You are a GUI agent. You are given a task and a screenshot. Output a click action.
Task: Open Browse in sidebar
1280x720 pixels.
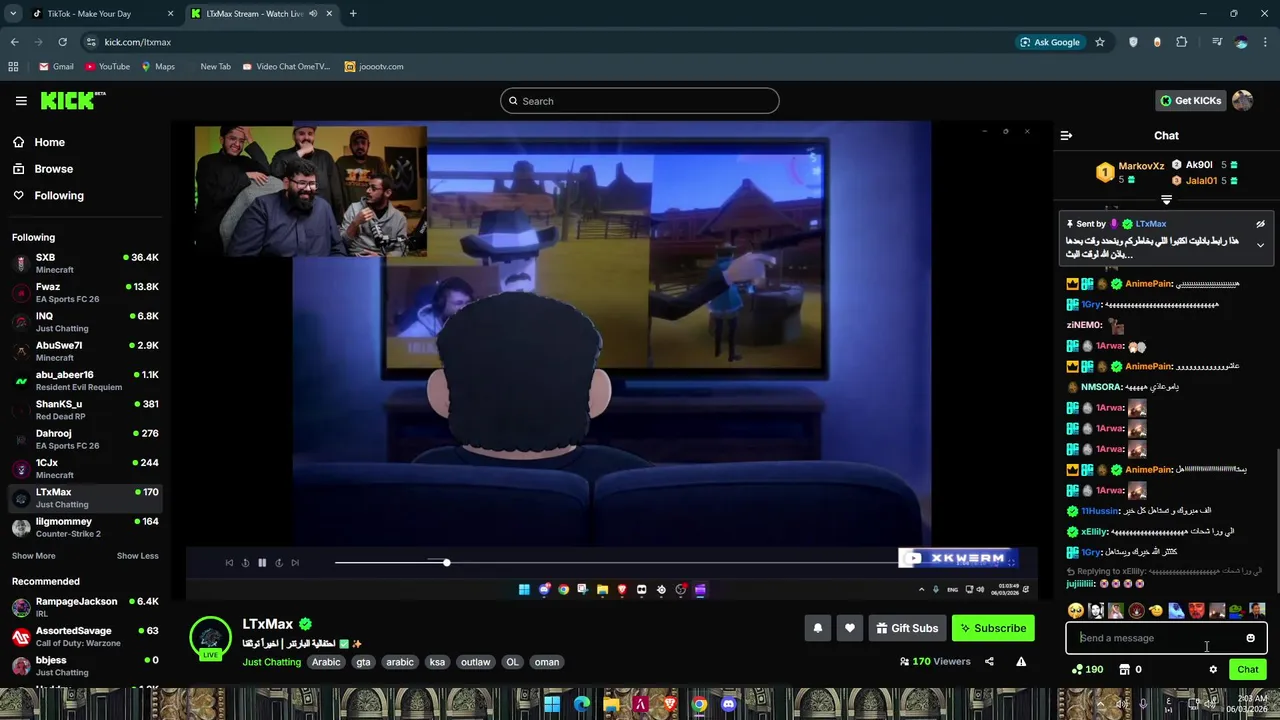[x=53, y=169]
